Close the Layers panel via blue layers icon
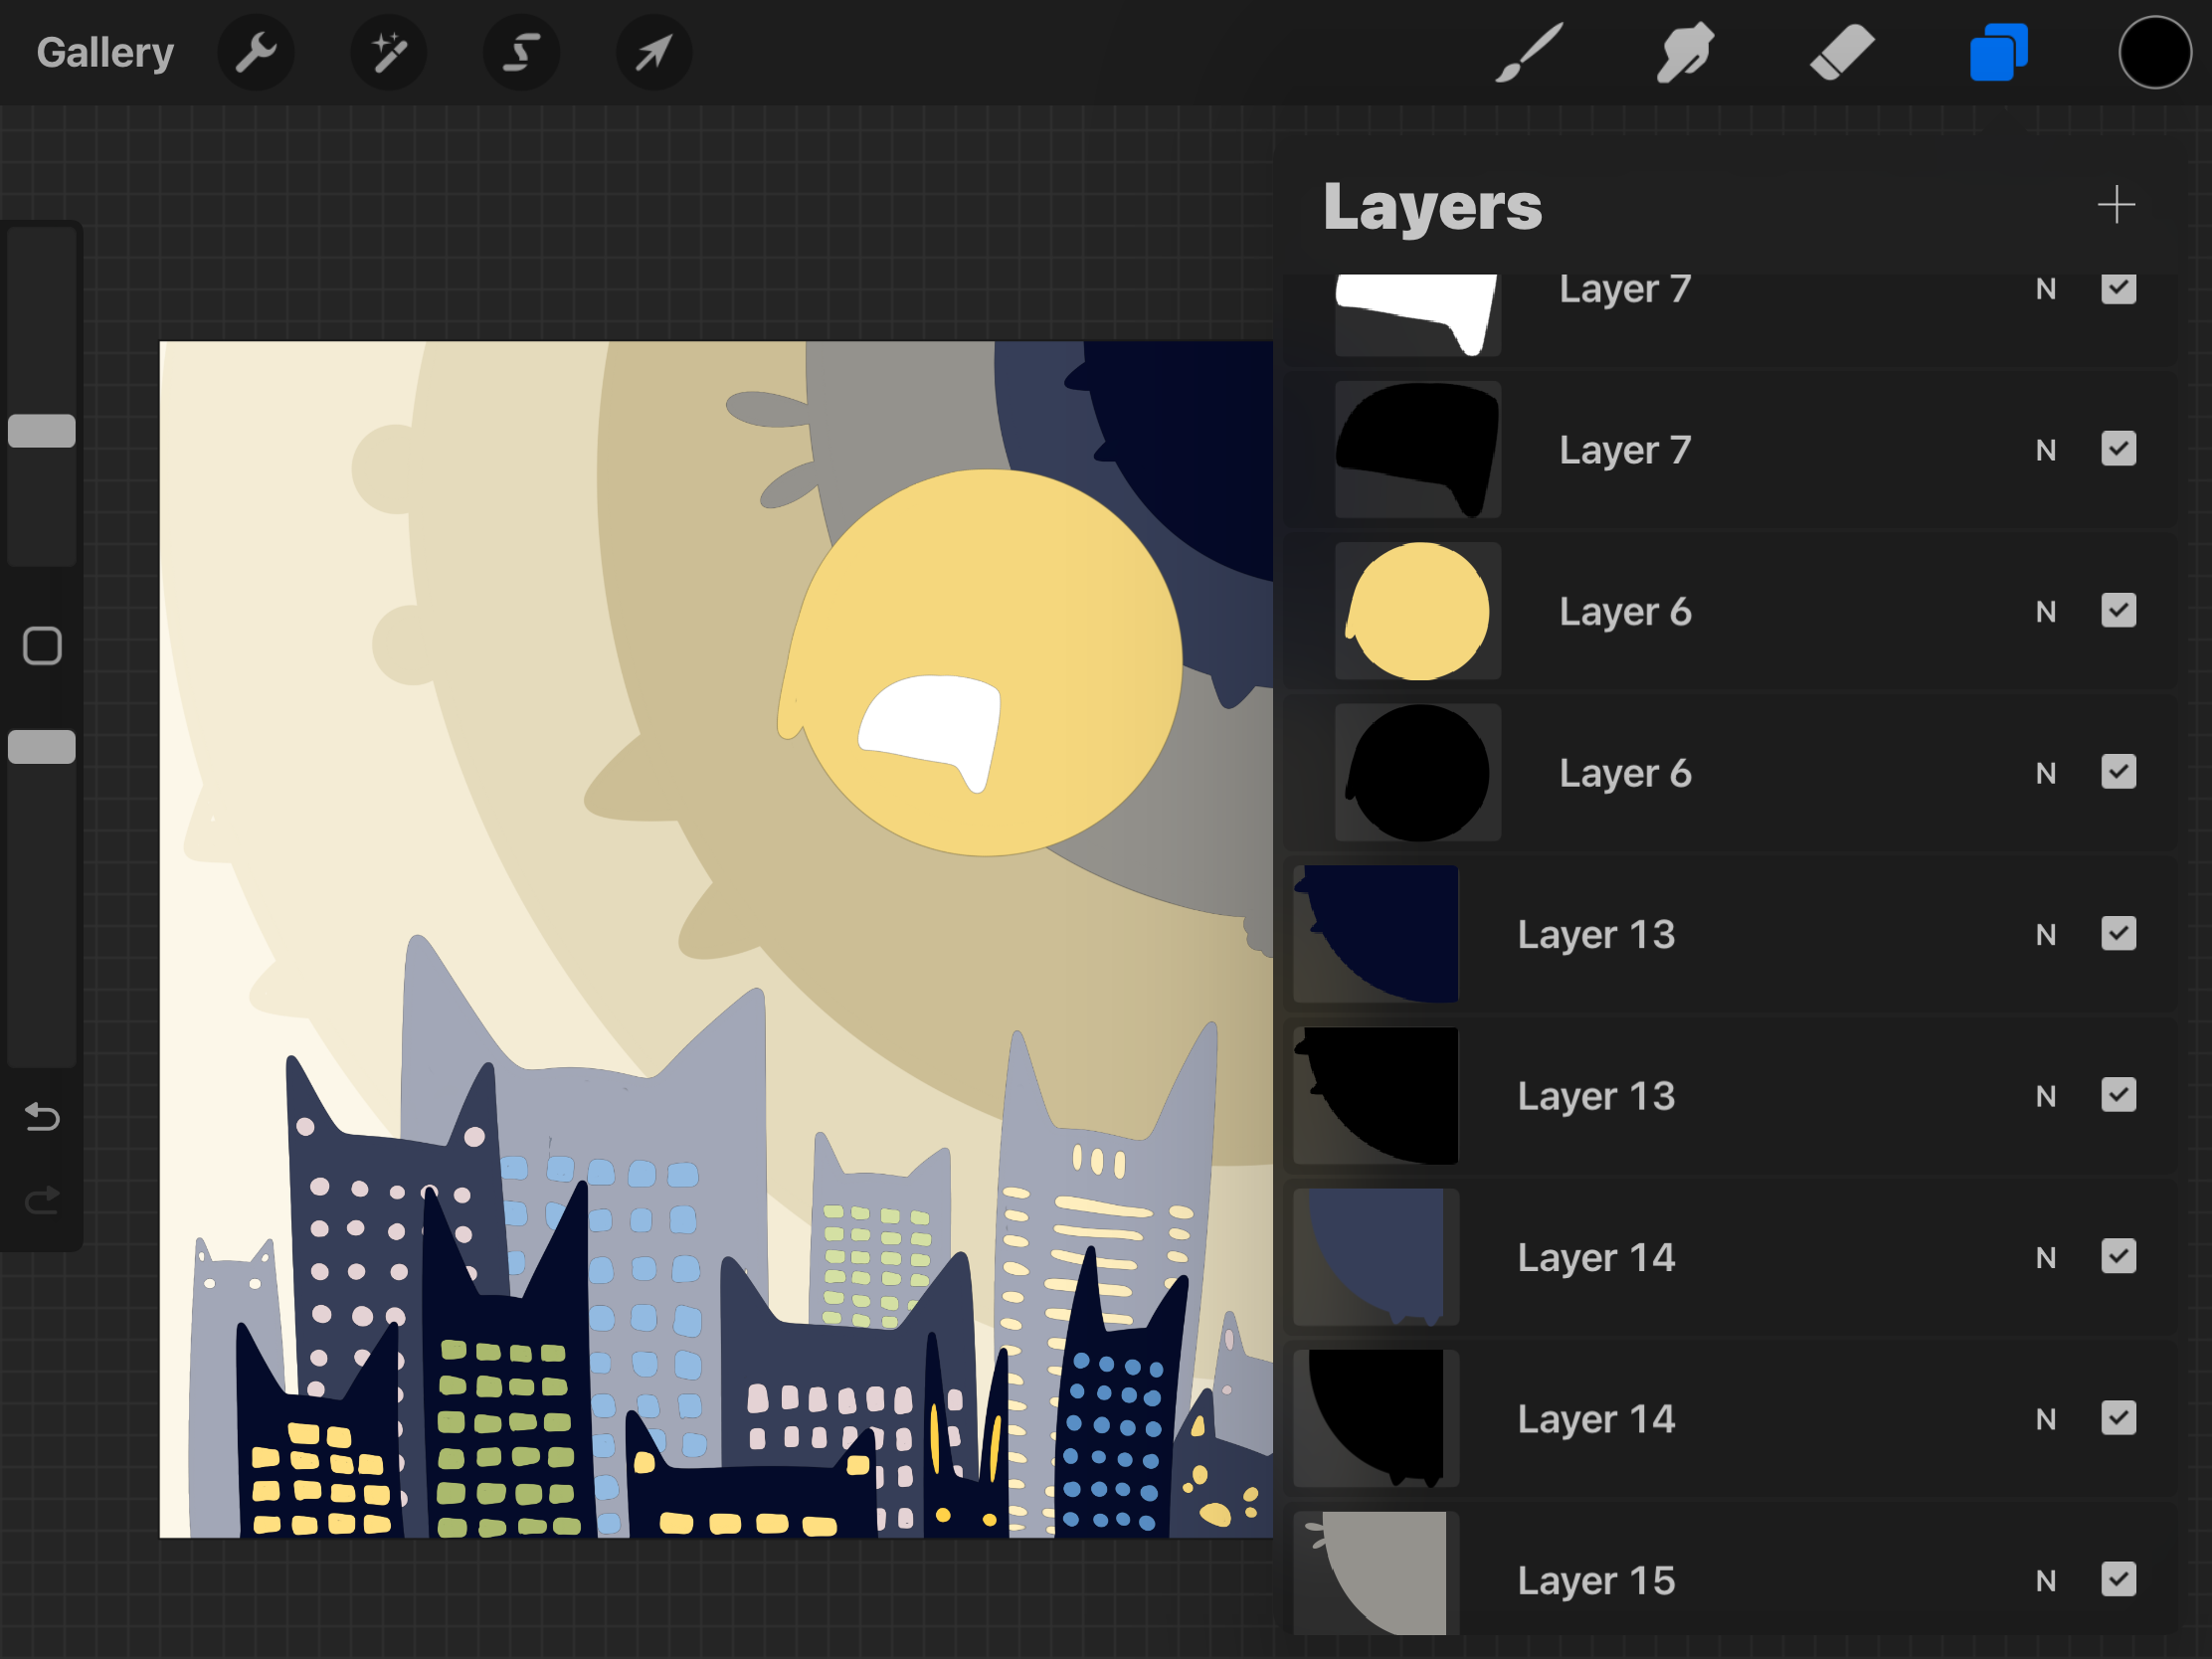 [1998, 52]
